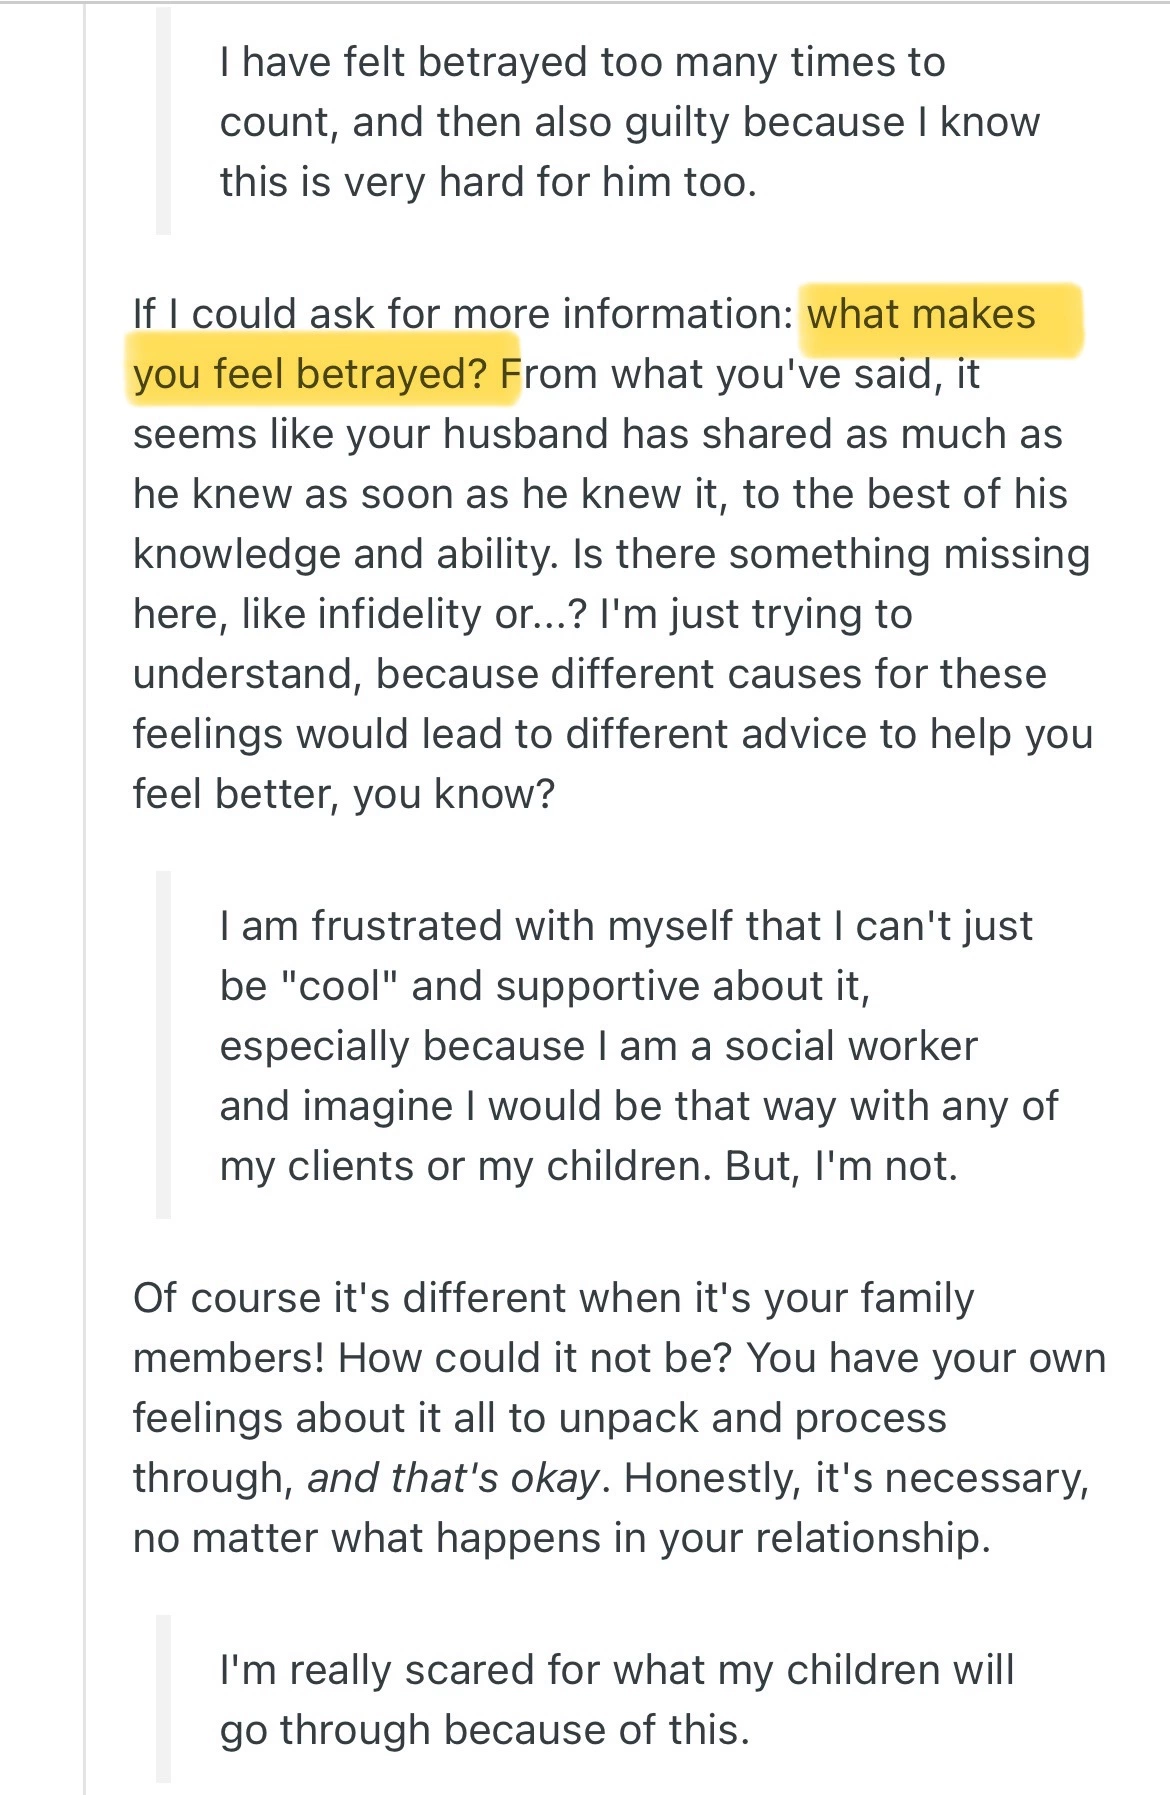The width and height of the screenshot is (1170, 1795).
Task: Click the quoted word "cool" in the second quote
Action: (x=335, y=987)
